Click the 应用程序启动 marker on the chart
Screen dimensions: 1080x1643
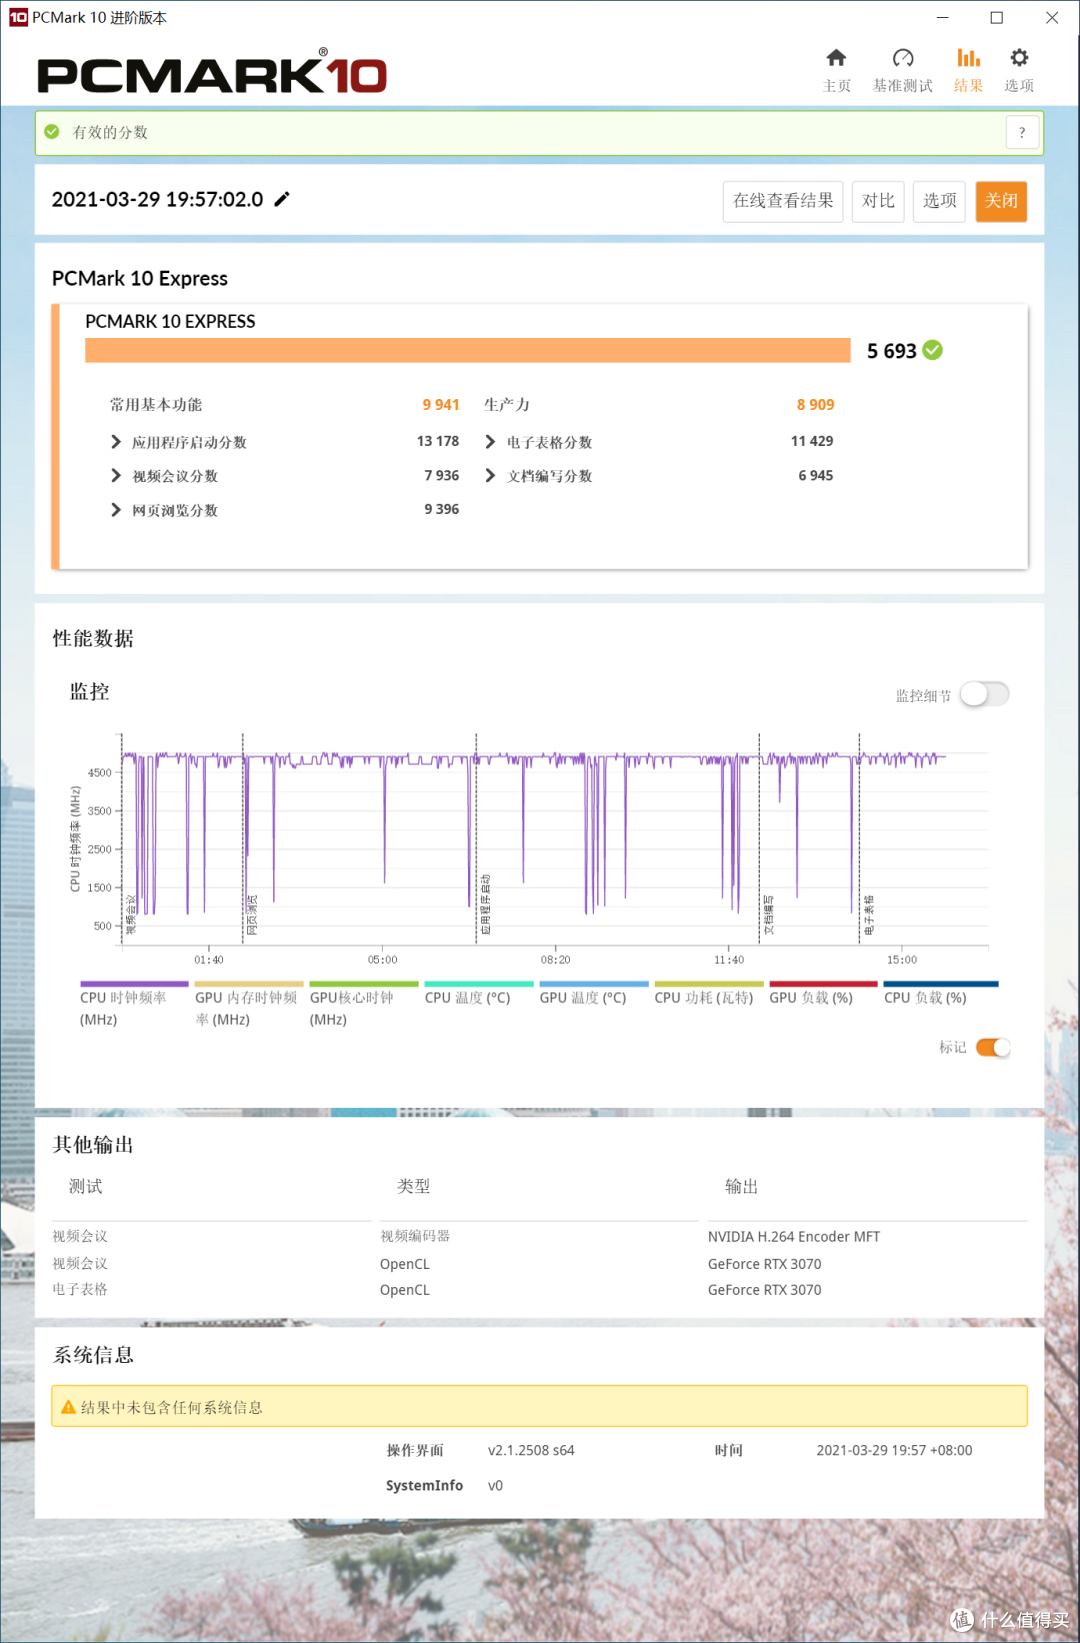pos(486,904)
